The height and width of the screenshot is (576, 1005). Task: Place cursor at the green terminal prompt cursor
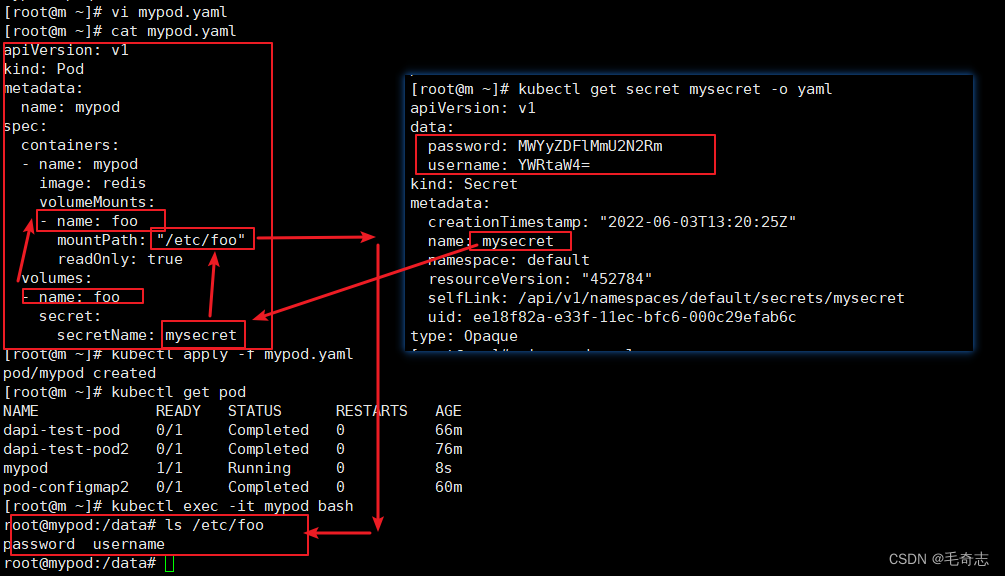point(169,564)
